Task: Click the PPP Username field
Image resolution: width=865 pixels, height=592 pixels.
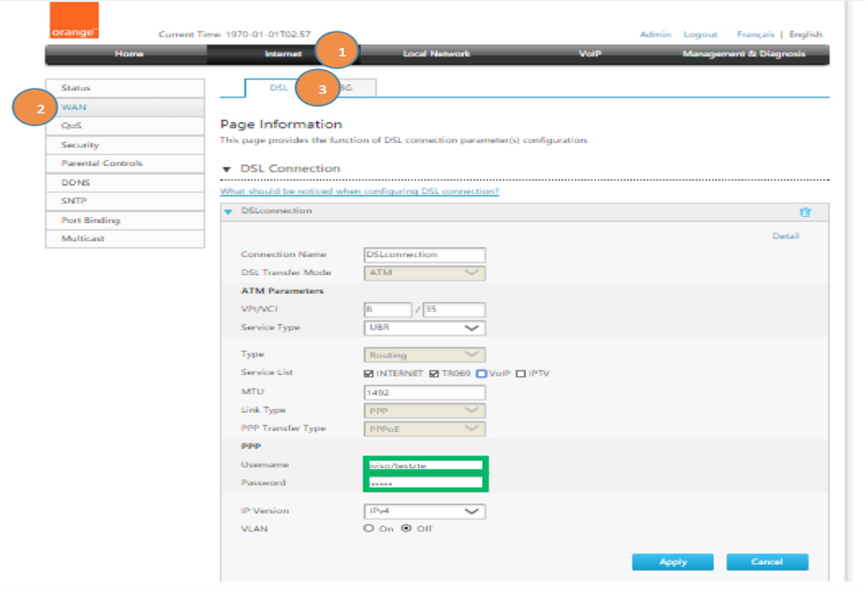Action: [x=425, y=465]
